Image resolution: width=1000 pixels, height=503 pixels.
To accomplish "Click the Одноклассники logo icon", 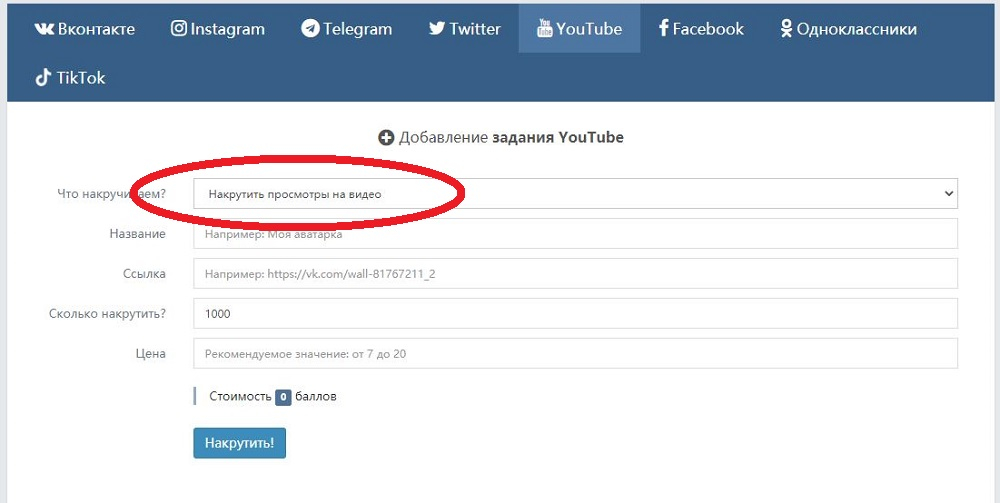I will click(x=786, y=29).
